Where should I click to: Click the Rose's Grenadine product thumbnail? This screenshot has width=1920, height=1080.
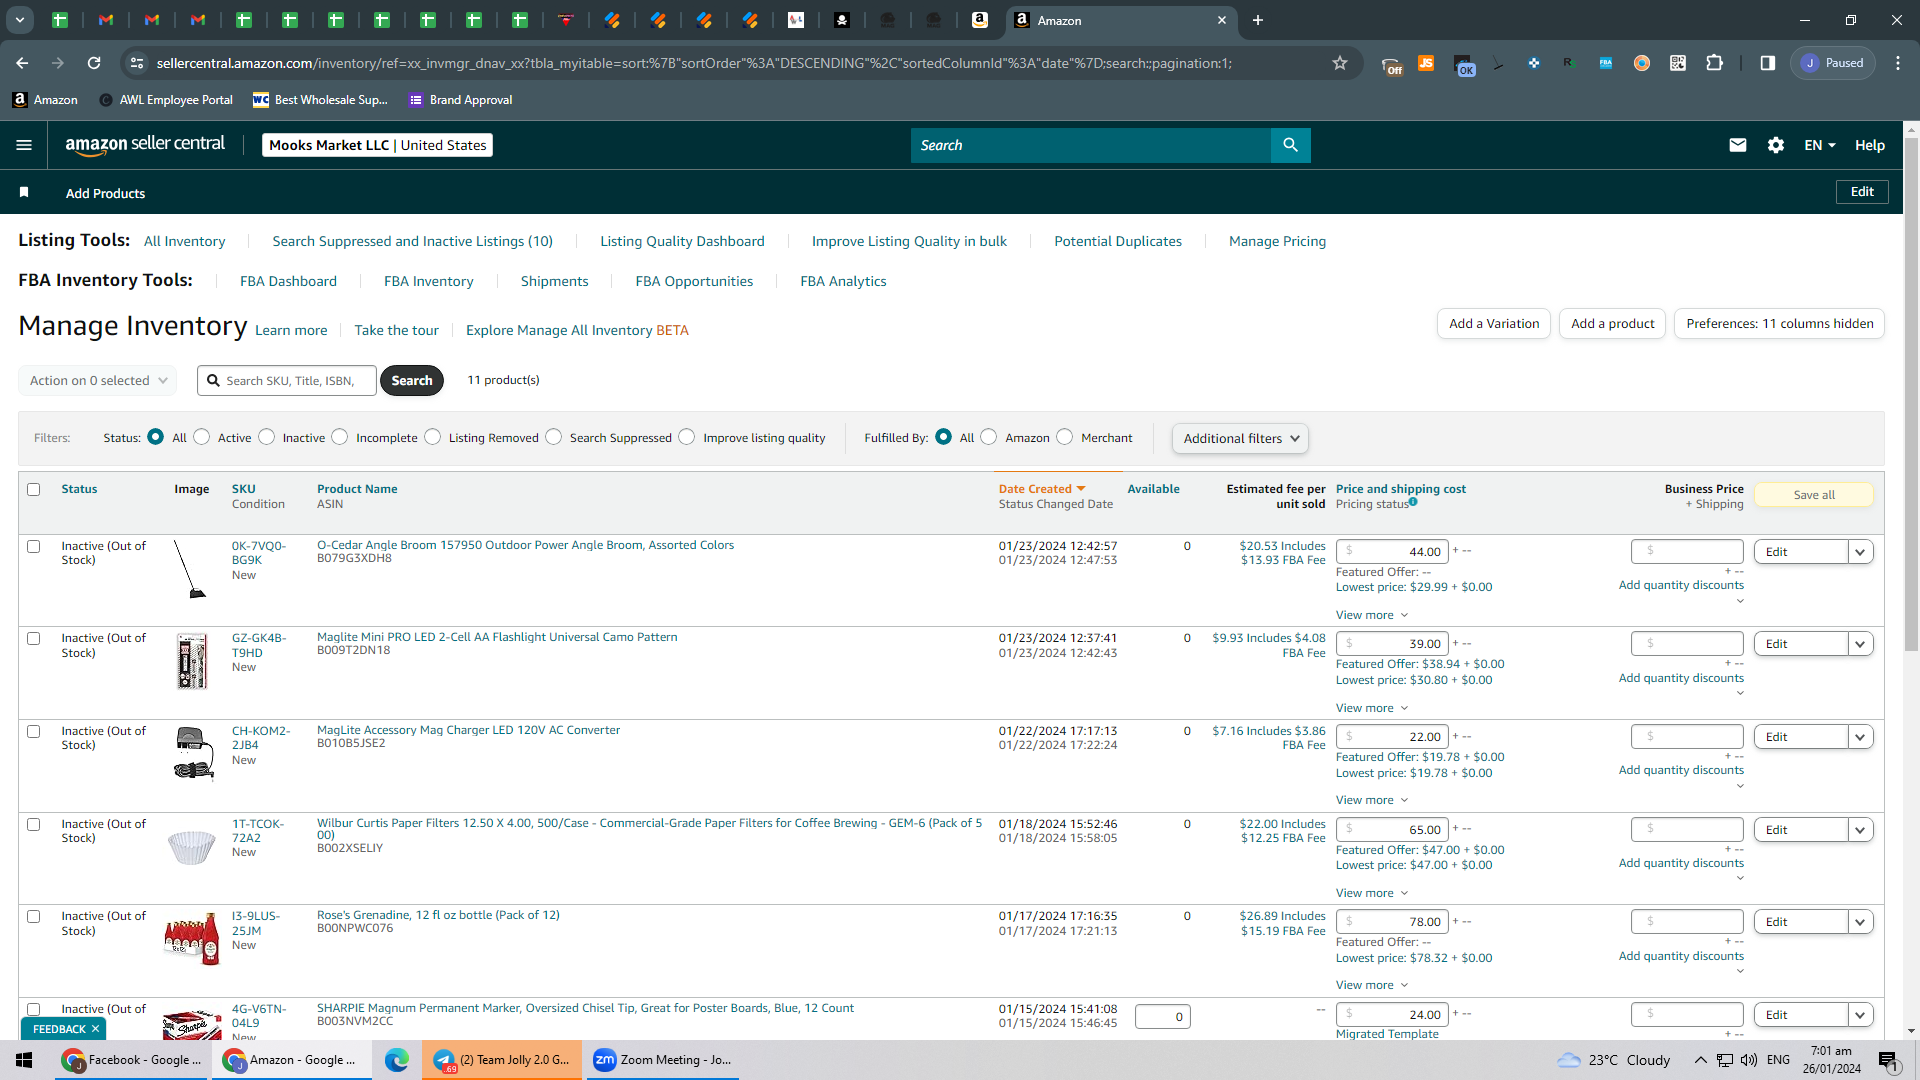[191, 939]
